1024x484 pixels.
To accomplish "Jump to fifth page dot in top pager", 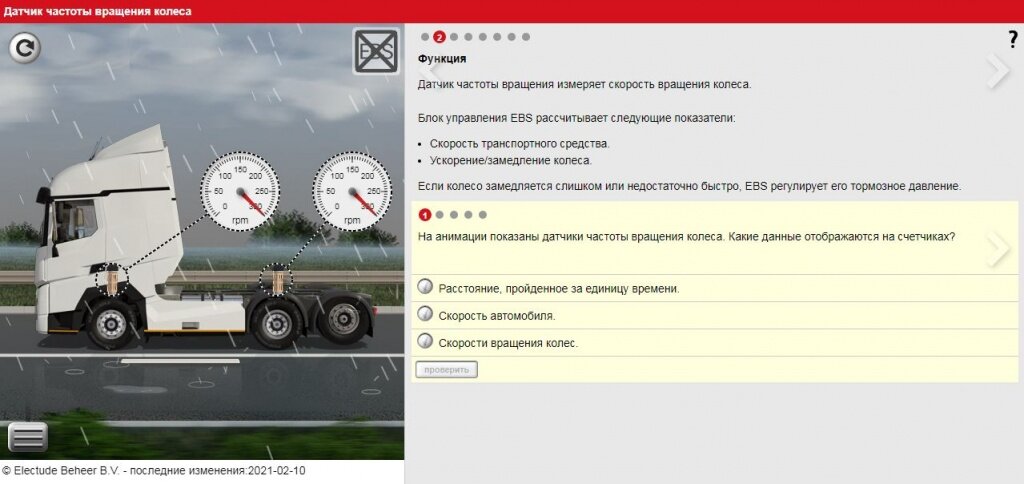I will pos(483,37).
